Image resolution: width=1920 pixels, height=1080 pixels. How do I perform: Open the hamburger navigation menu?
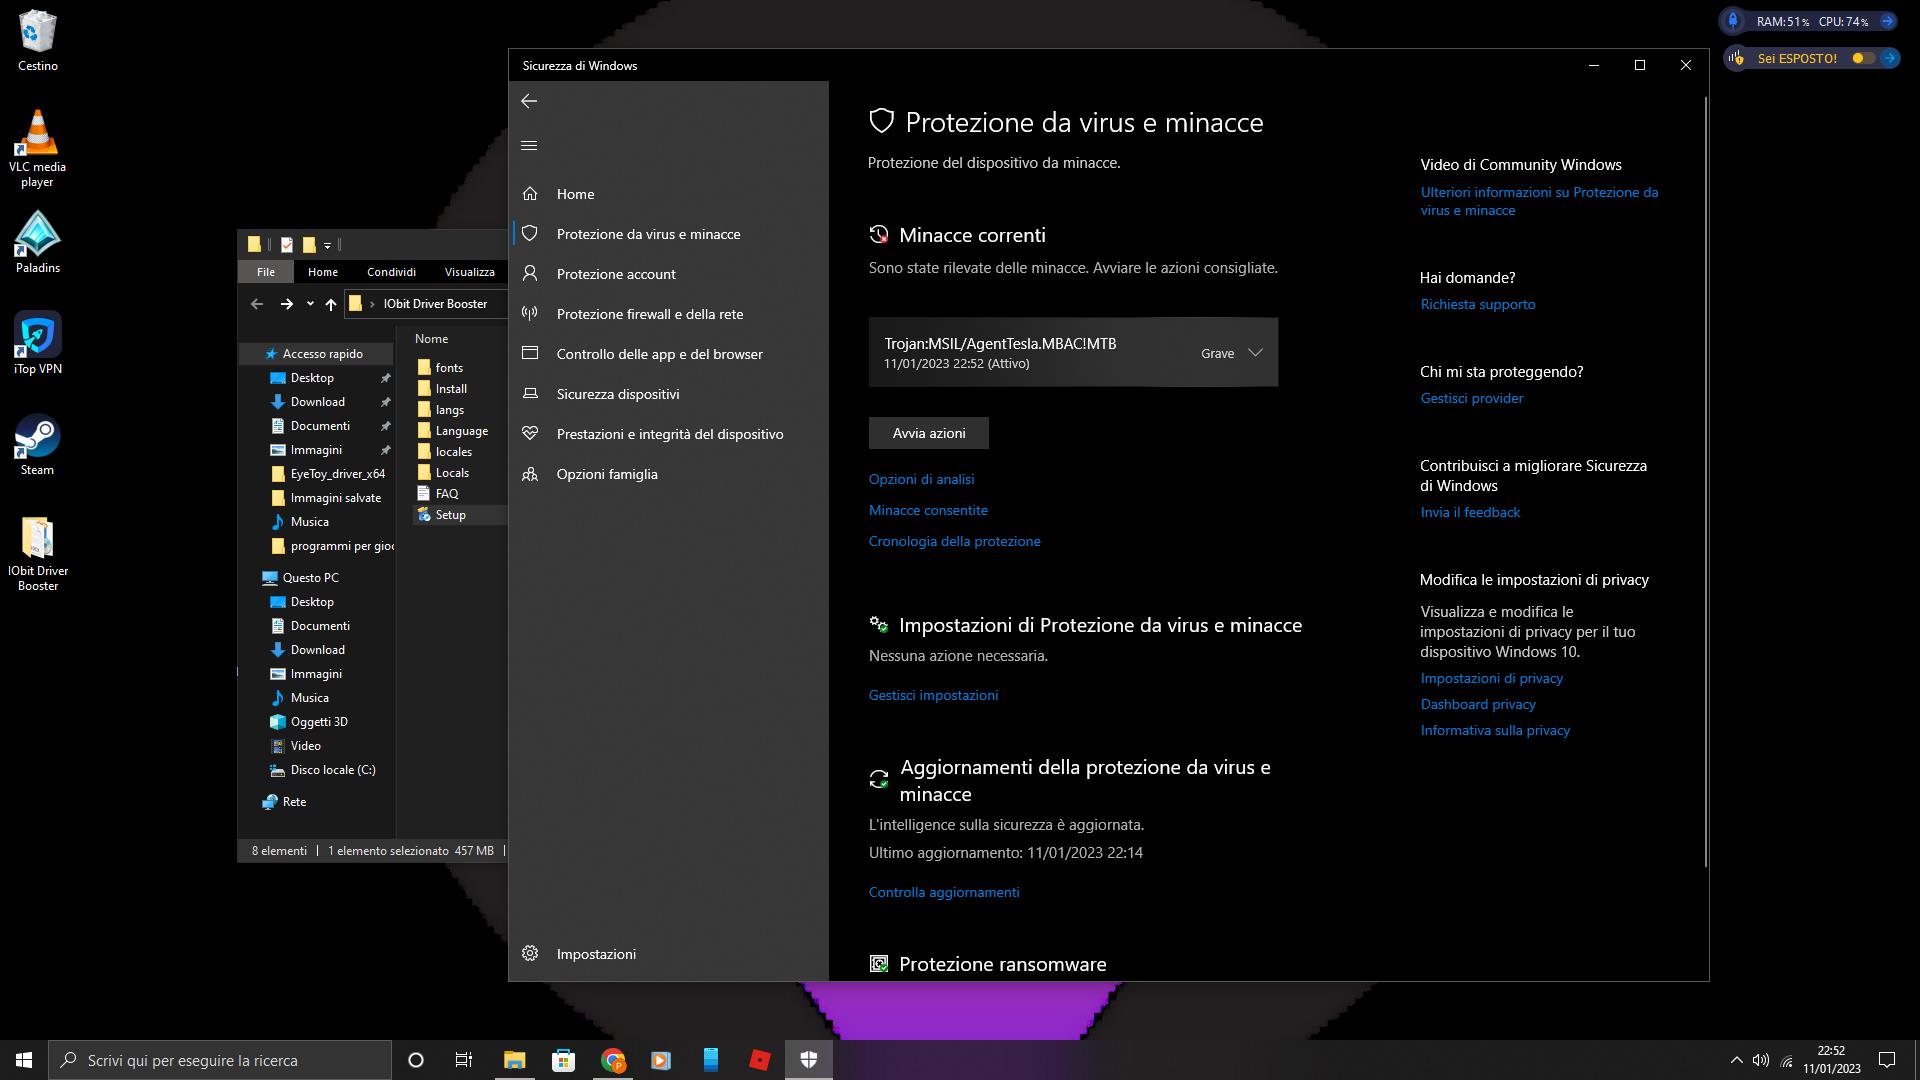pyautogui.click(x=529, y=146)
